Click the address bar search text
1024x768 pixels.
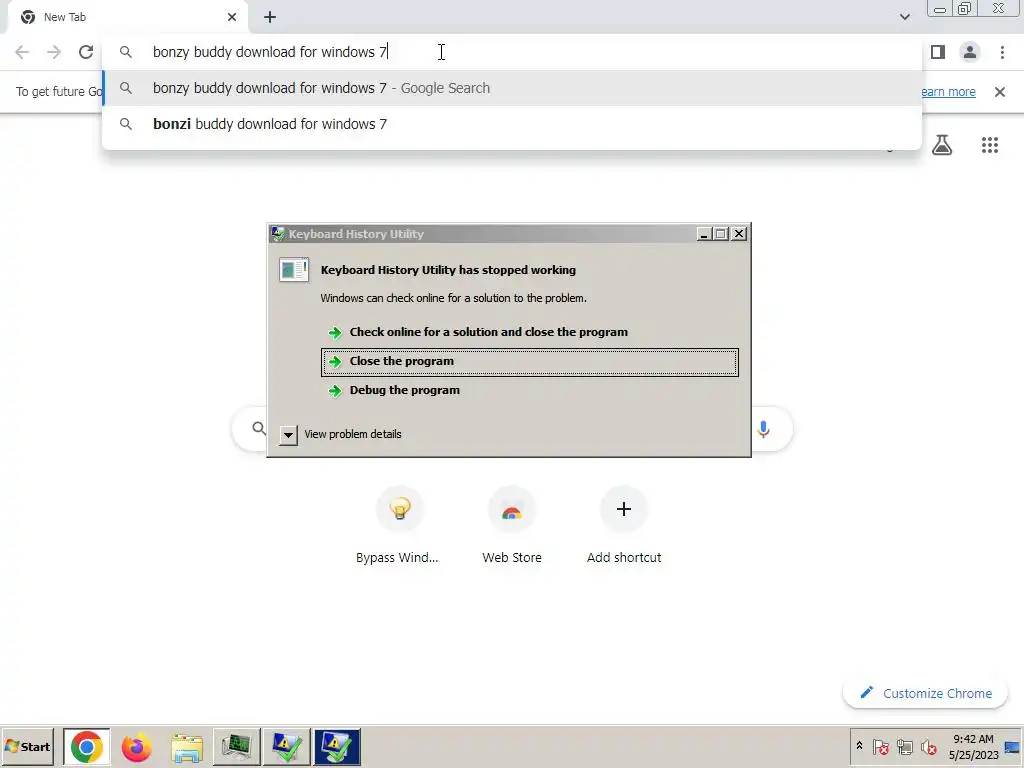tap(270, 52)
